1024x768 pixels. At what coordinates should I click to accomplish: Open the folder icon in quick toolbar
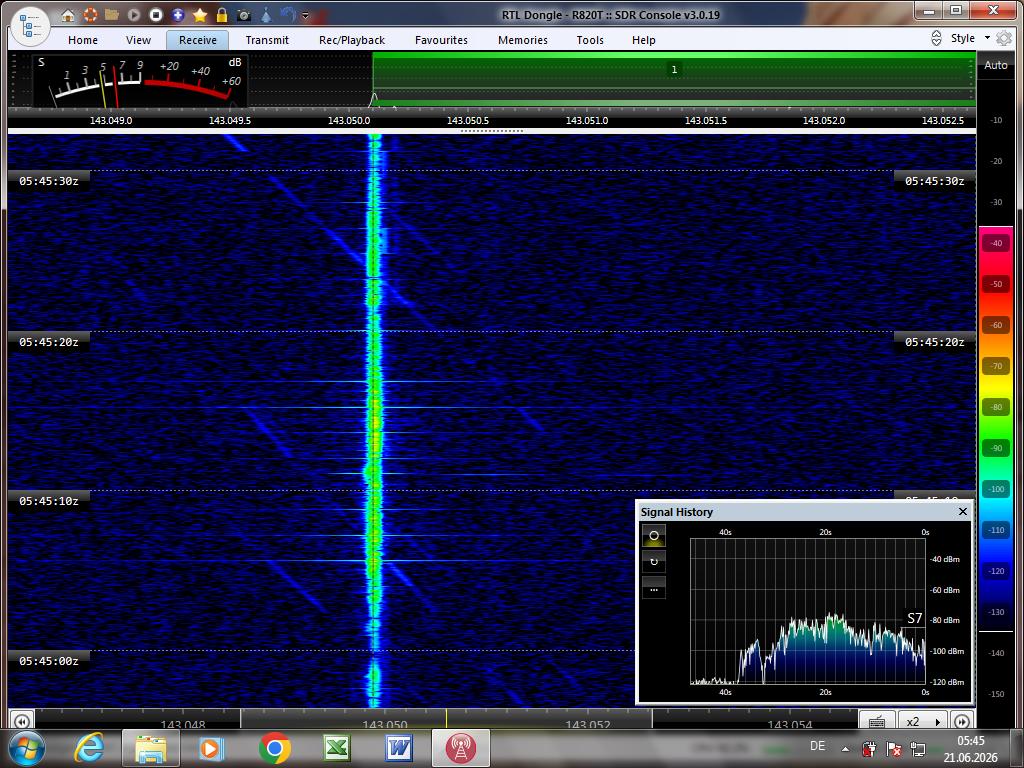click(x=112, y=14)
